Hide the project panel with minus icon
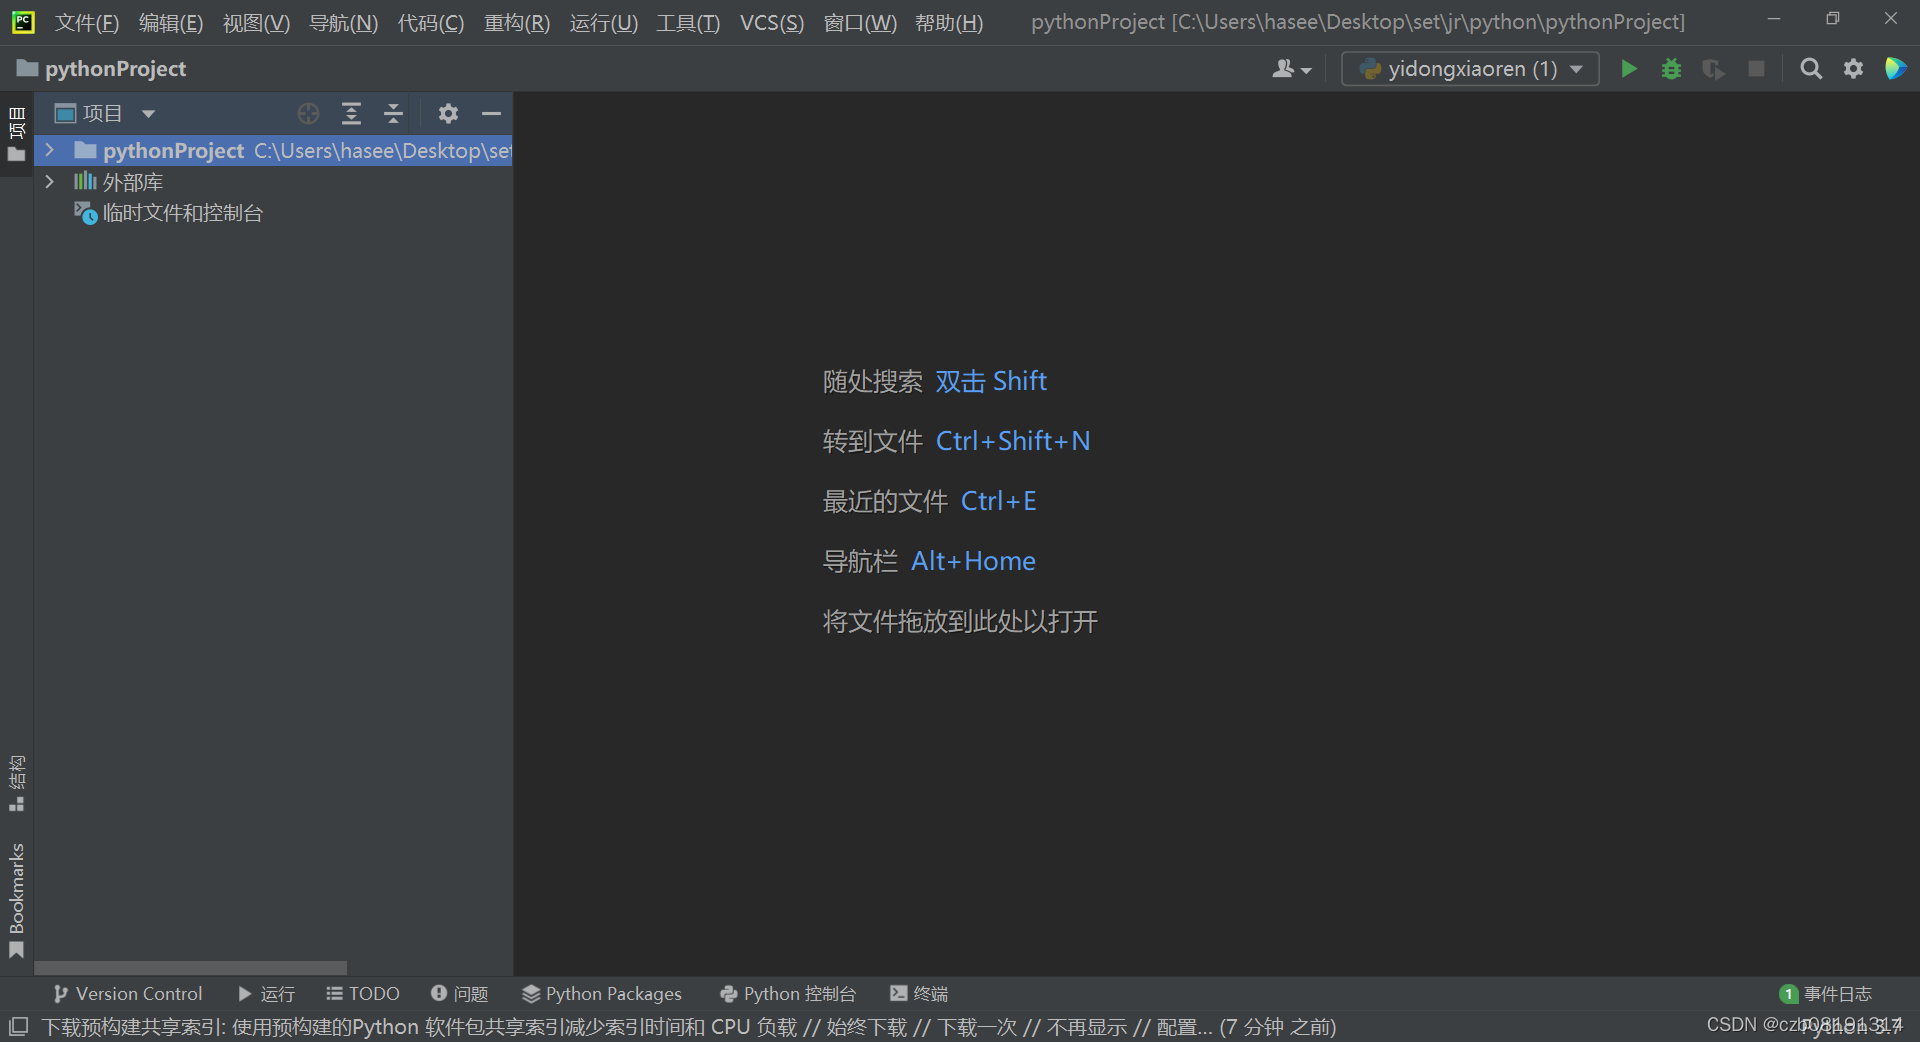Viewport: 1920px width, 1042px height. 491,114
